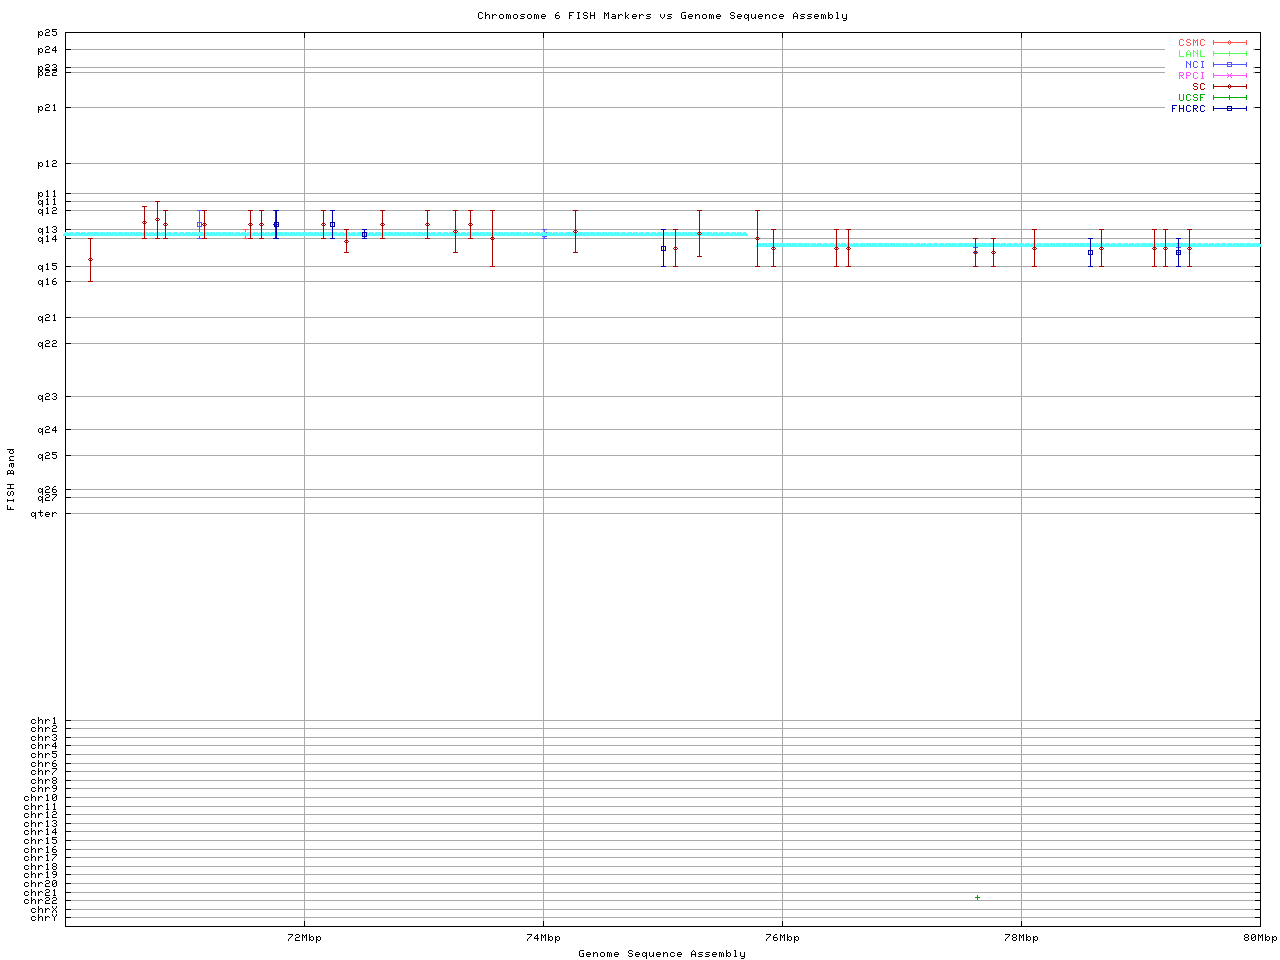Click the FHCRC legend marker symbol
The width and height of the screenshot is (1280, 960).
point(1229,109)
